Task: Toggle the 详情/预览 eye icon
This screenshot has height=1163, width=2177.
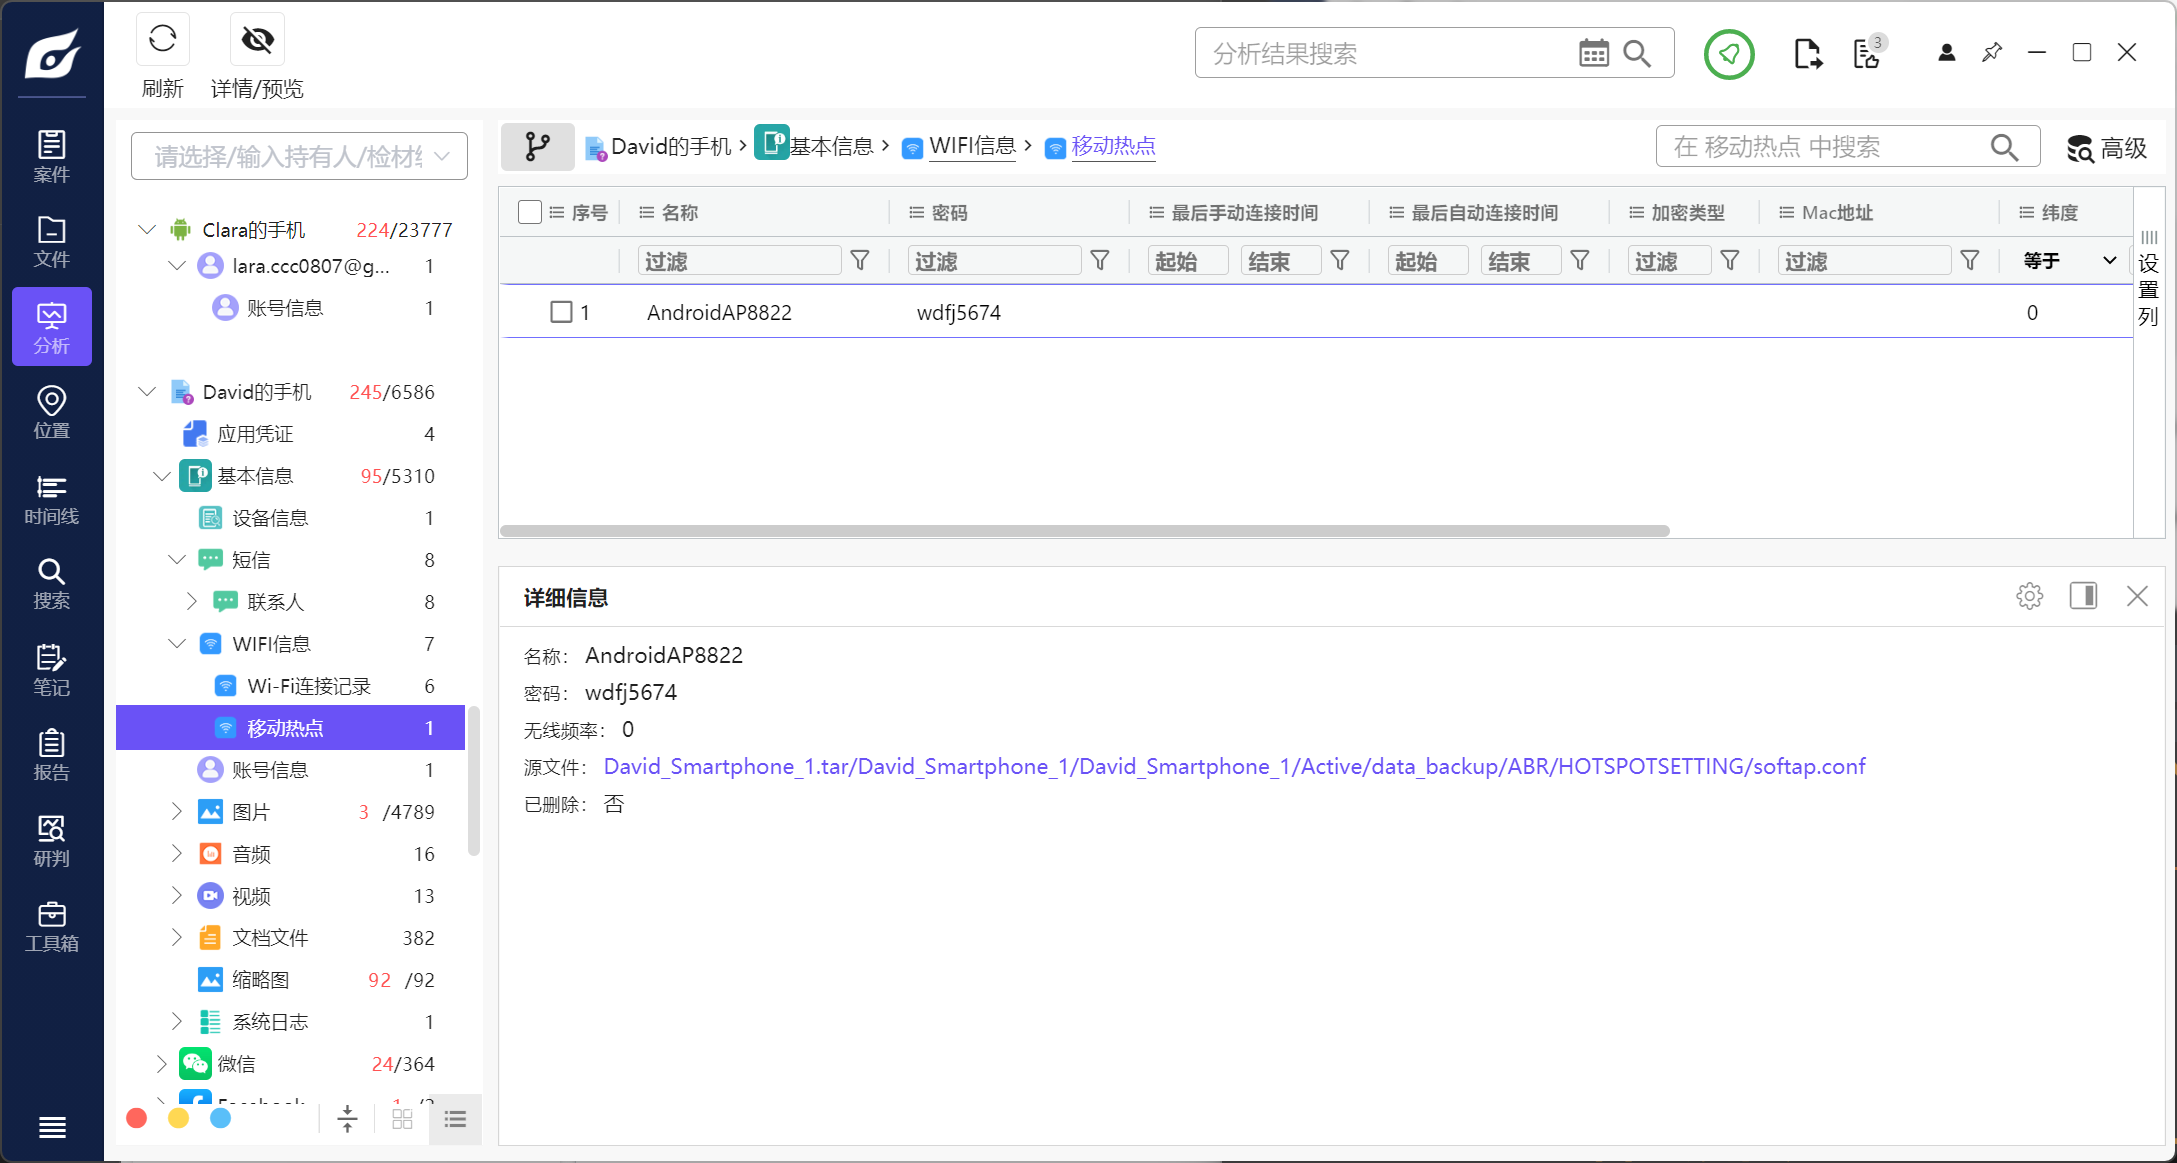Action: pos(257,40)
